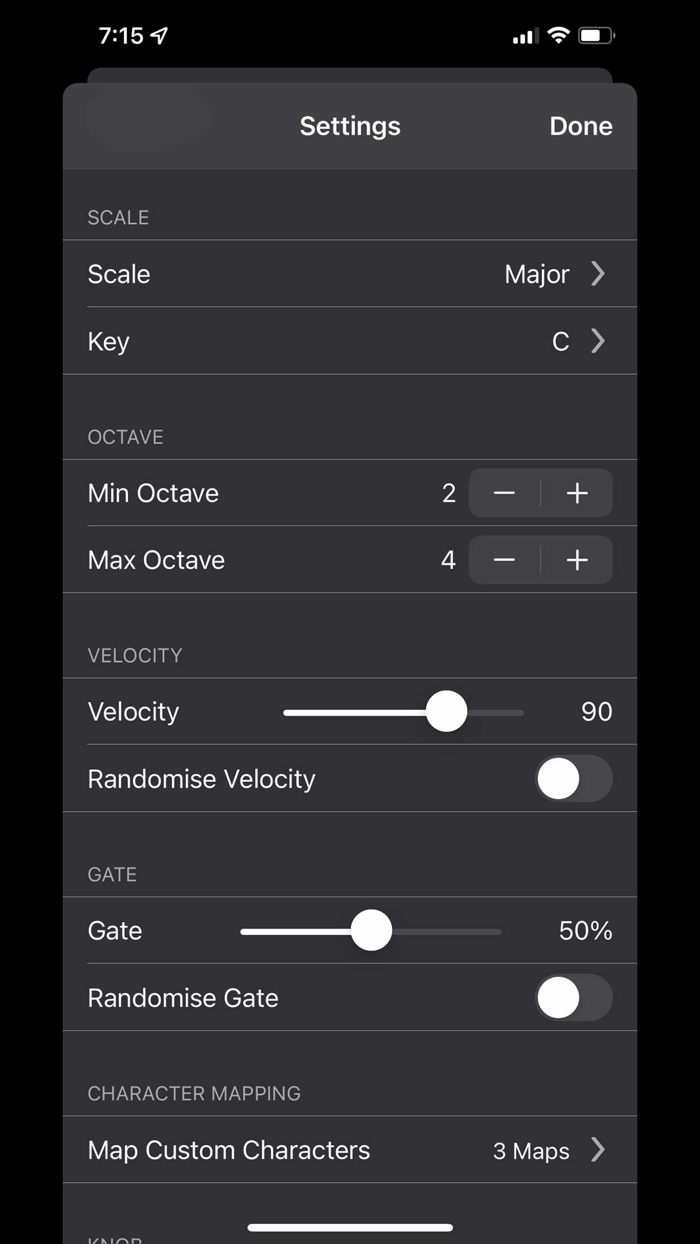Enable Randomise Gate
Viewport: 700px width, 1244px height.
(573, 998)
